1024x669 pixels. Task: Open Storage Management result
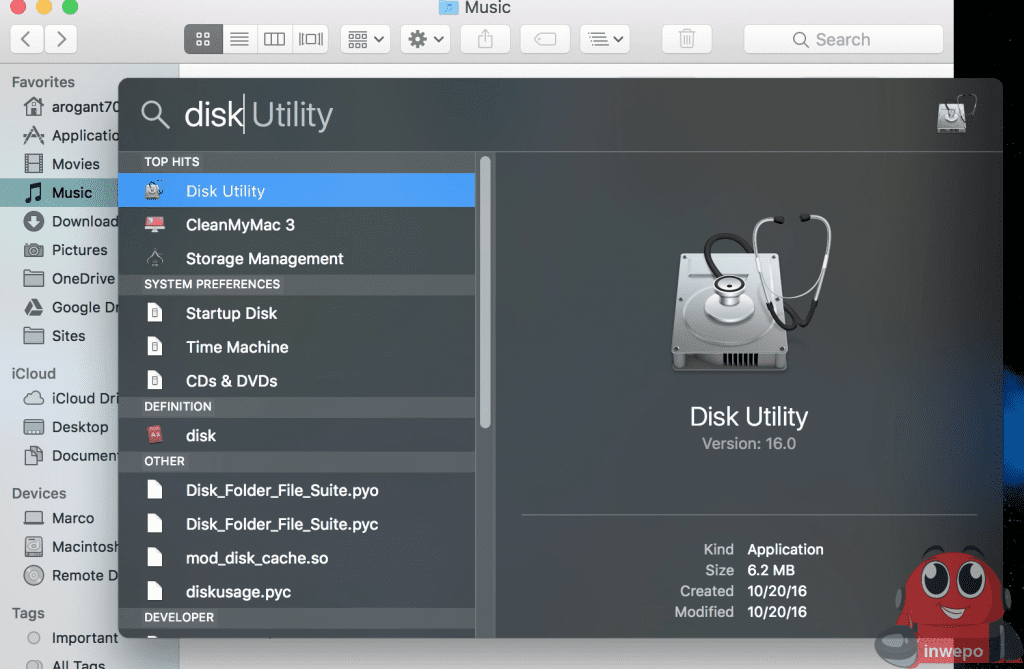[296, 258]
